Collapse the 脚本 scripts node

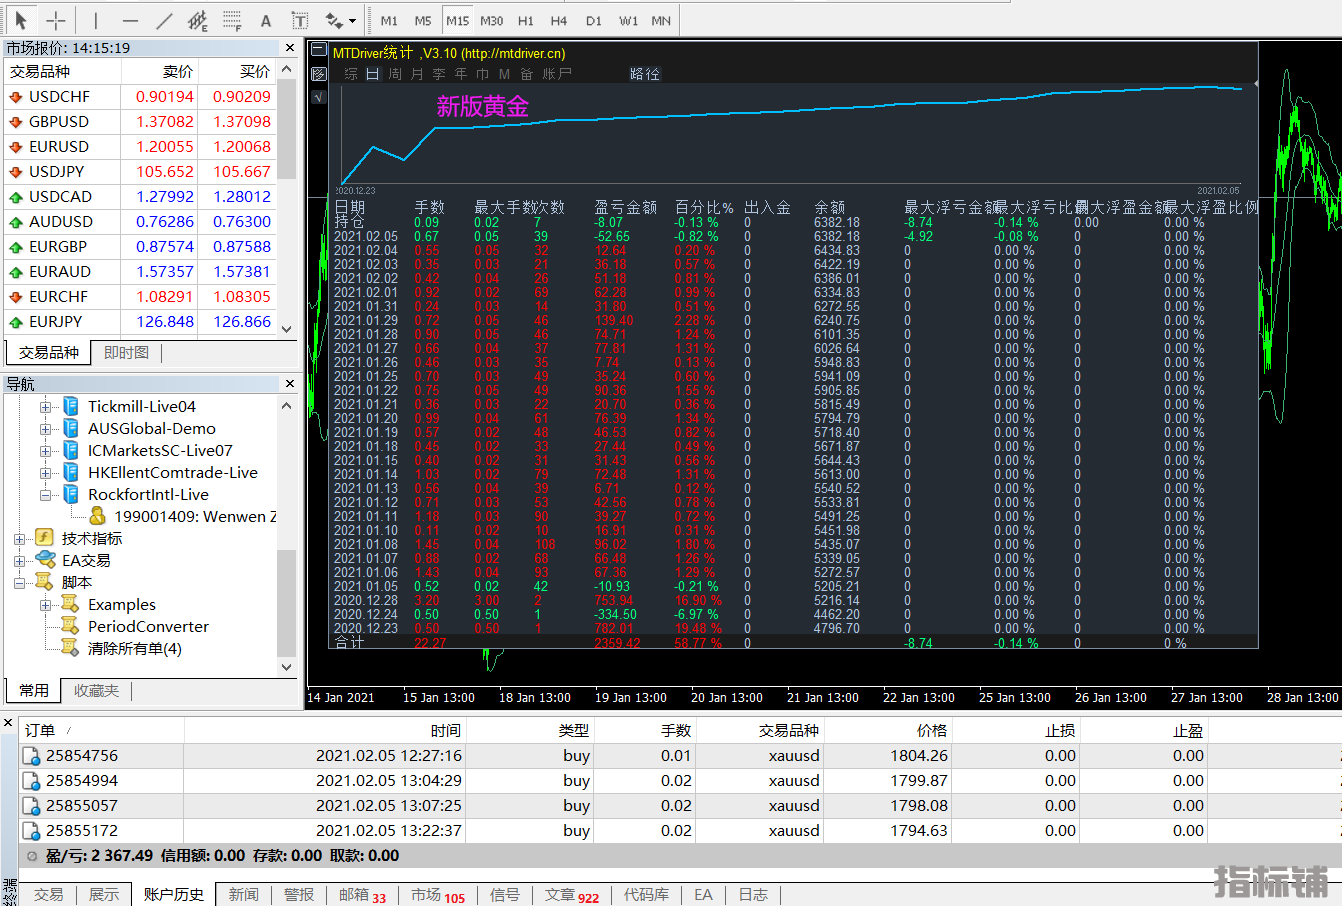(x=19, y=583)
